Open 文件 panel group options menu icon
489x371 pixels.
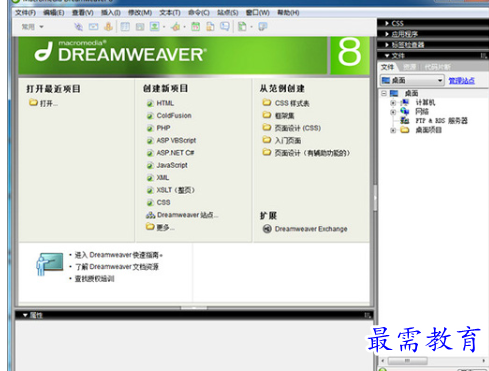tap(483, 56)
